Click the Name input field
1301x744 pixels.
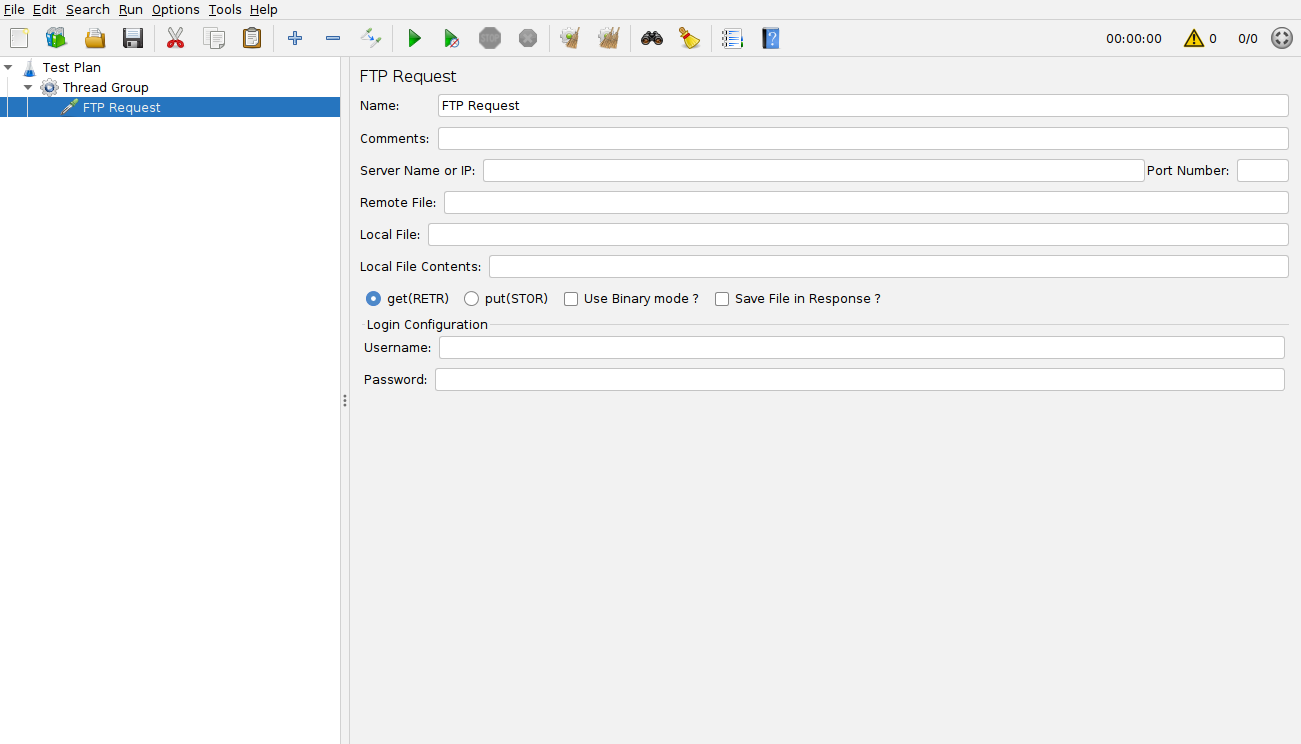click(x=863, y=105)
